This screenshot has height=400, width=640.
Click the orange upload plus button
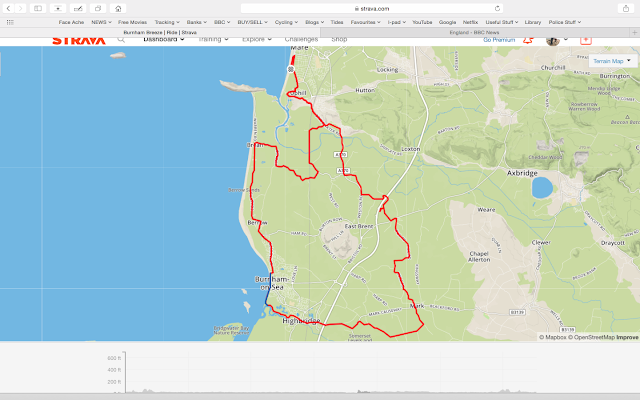586,40
